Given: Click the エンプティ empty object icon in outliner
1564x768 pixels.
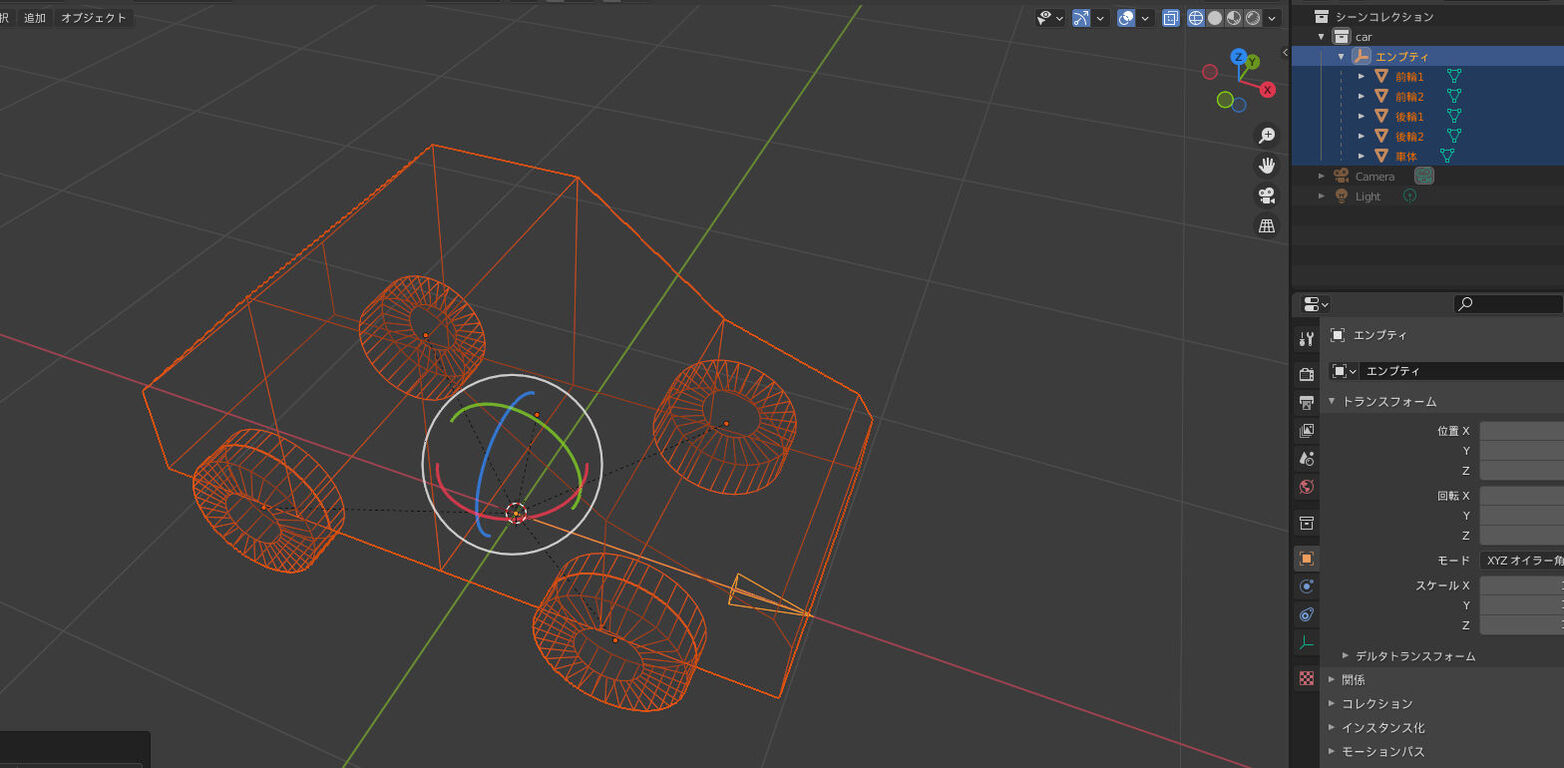Looking at the screenshot, I should pos(1361,57).
